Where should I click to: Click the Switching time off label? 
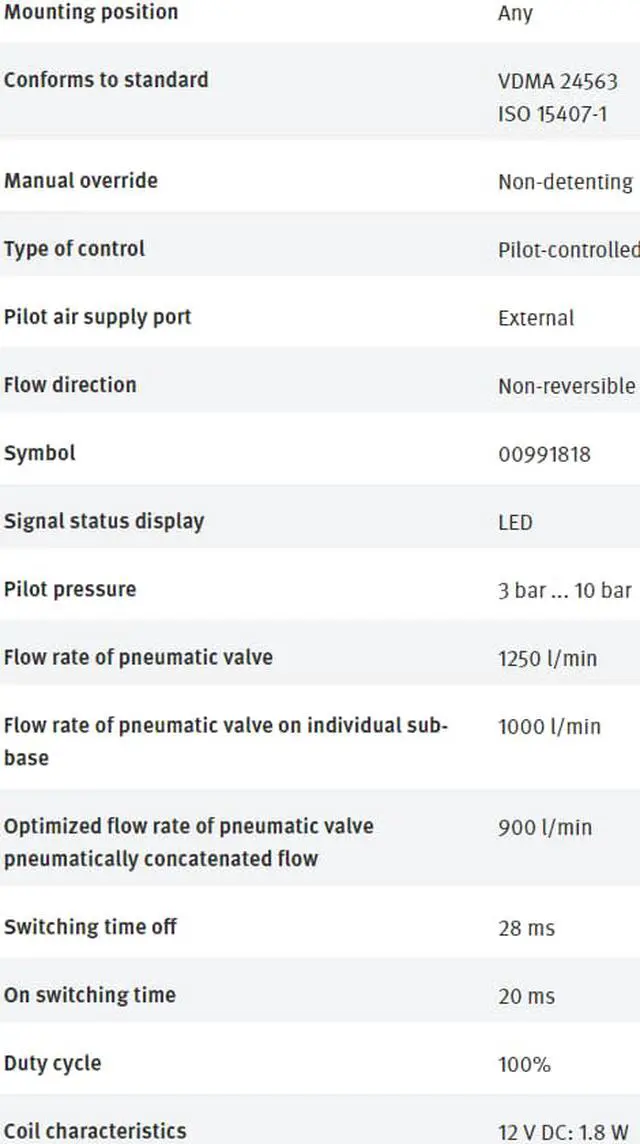tap(90, 927)
